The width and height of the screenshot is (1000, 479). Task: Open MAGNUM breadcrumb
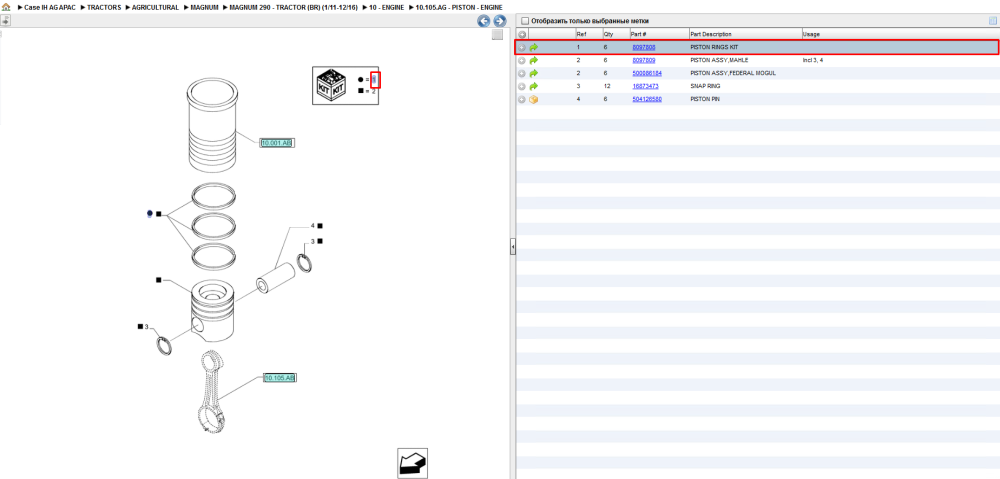point(204,8)
